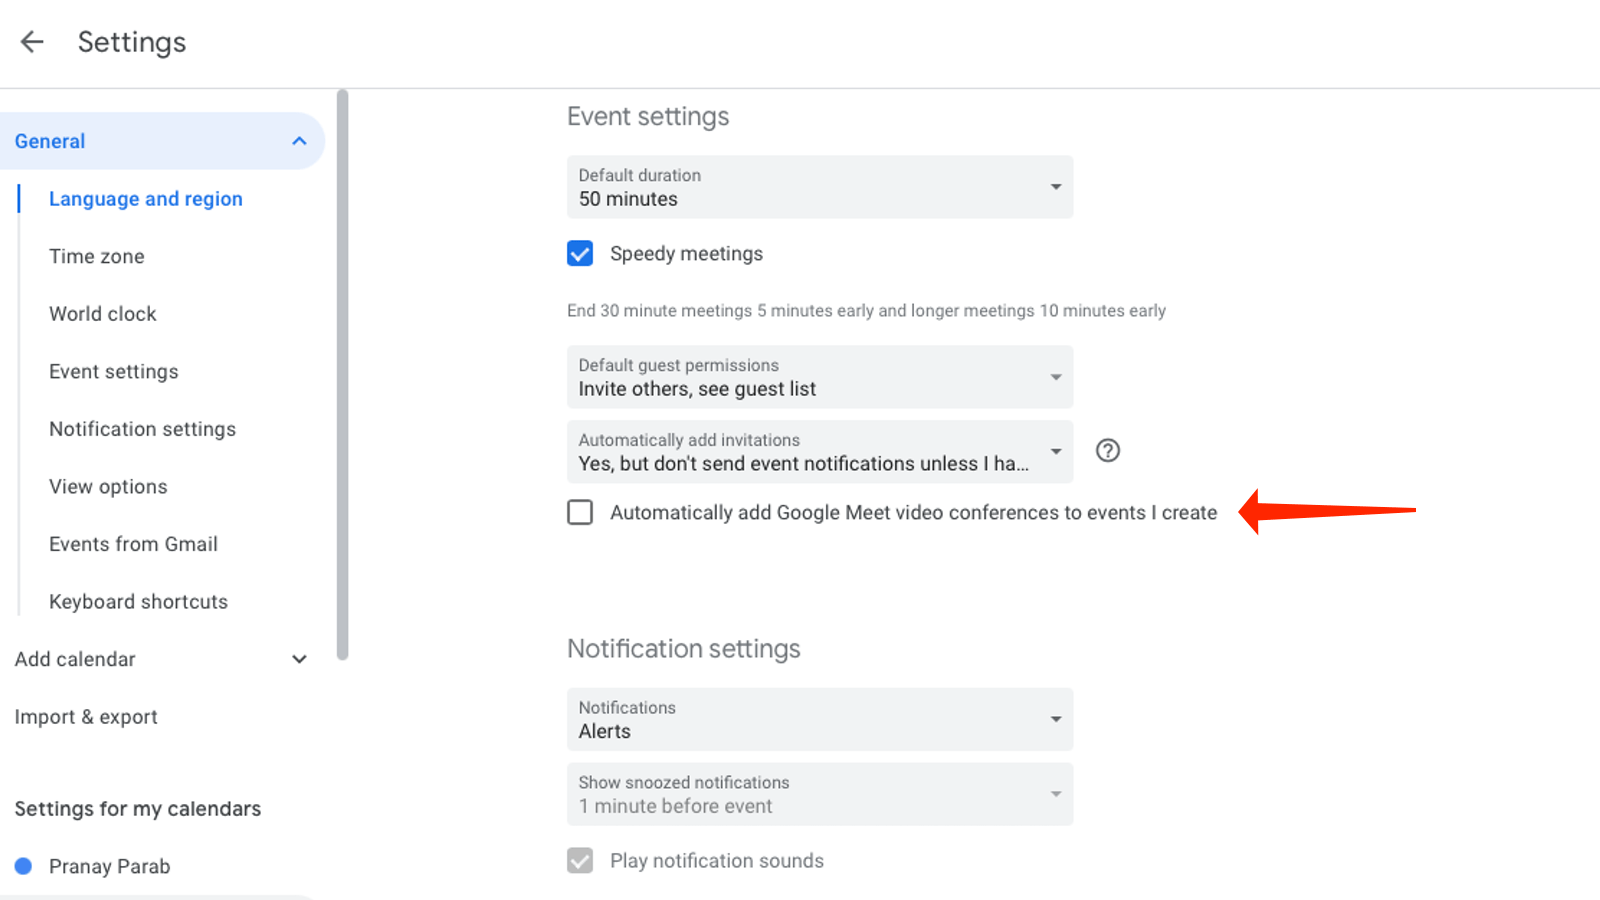The image size is (1600, 900).
Task: Select Keyboard shortcuts in sidebar
Action: [139, 602]
